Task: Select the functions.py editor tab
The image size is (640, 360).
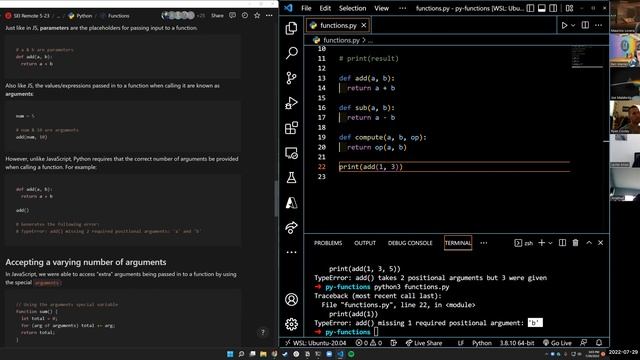Action: pos(338,25)
